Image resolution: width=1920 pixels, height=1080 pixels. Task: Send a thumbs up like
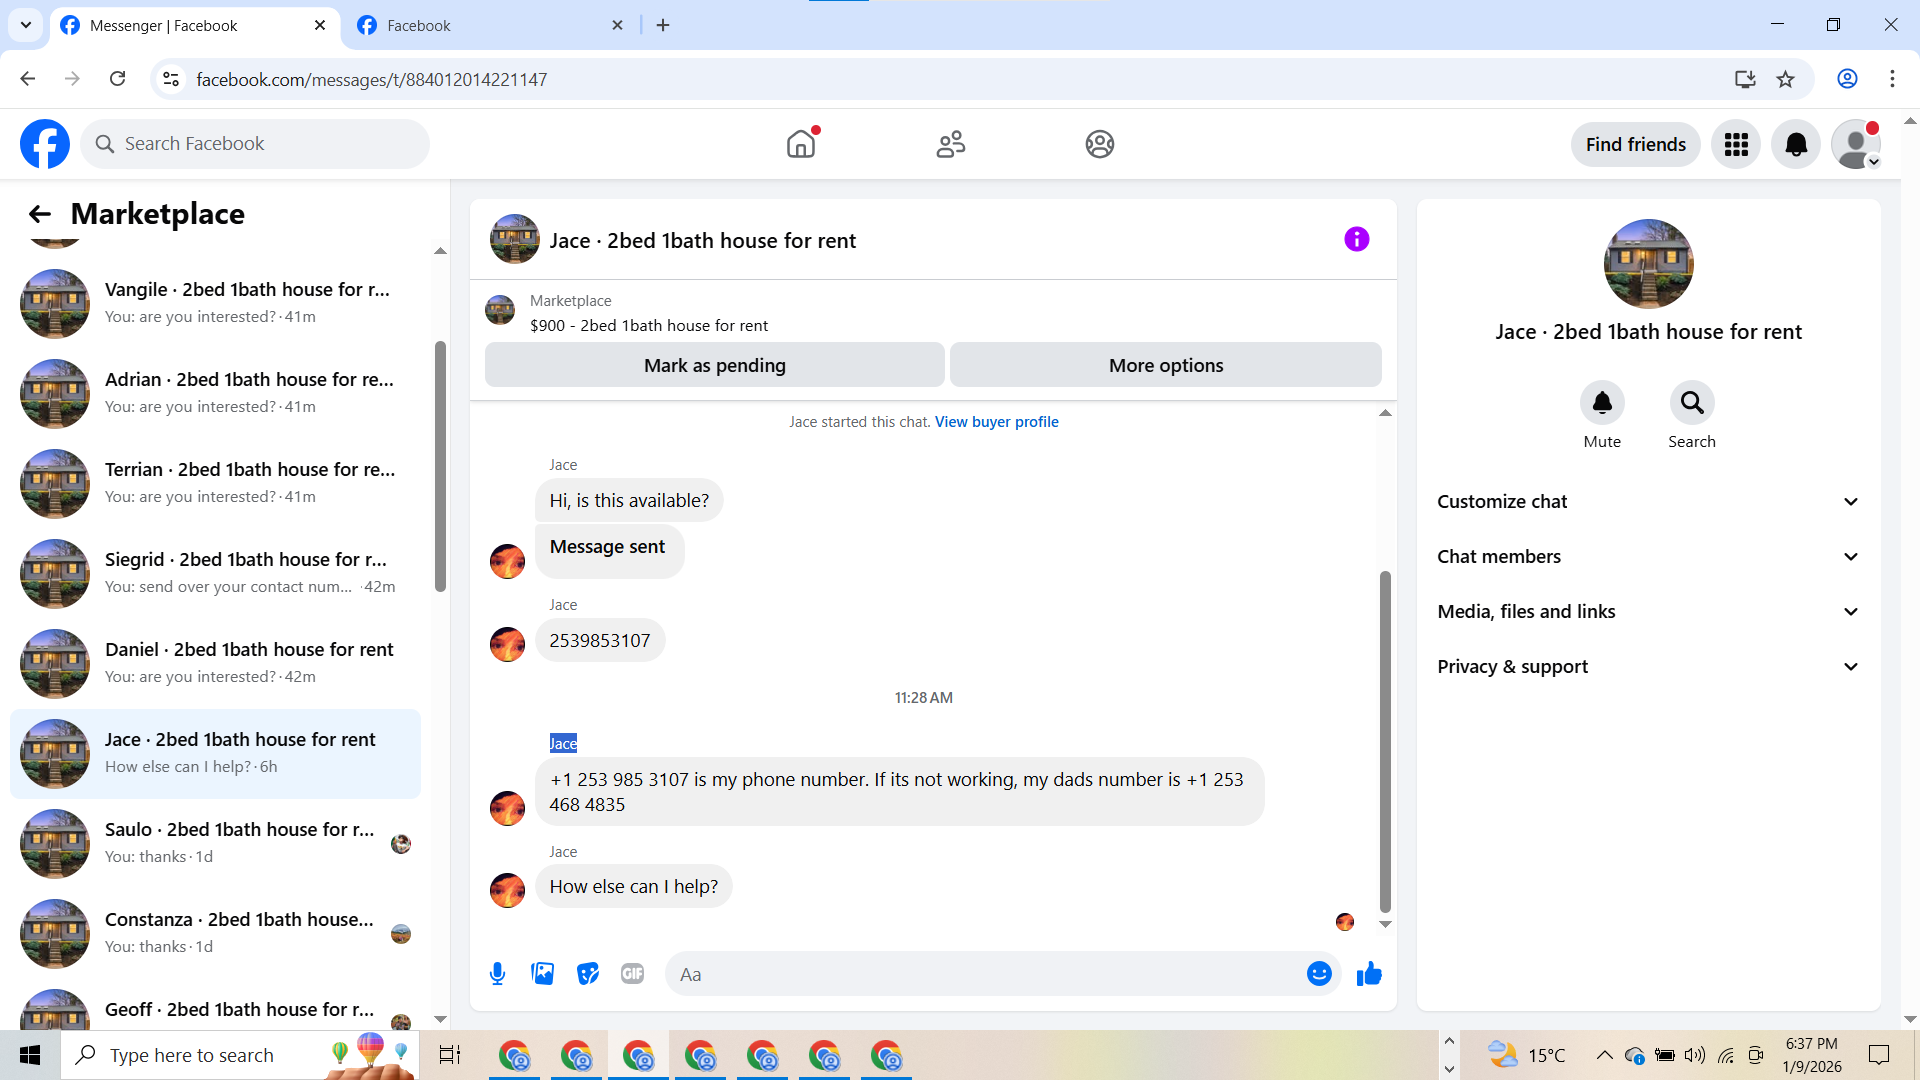pos(1369,974)
